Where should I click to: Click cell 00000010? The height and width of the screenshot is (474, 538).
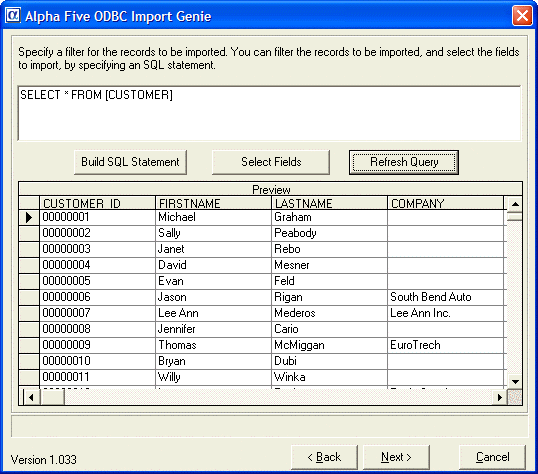97,361
